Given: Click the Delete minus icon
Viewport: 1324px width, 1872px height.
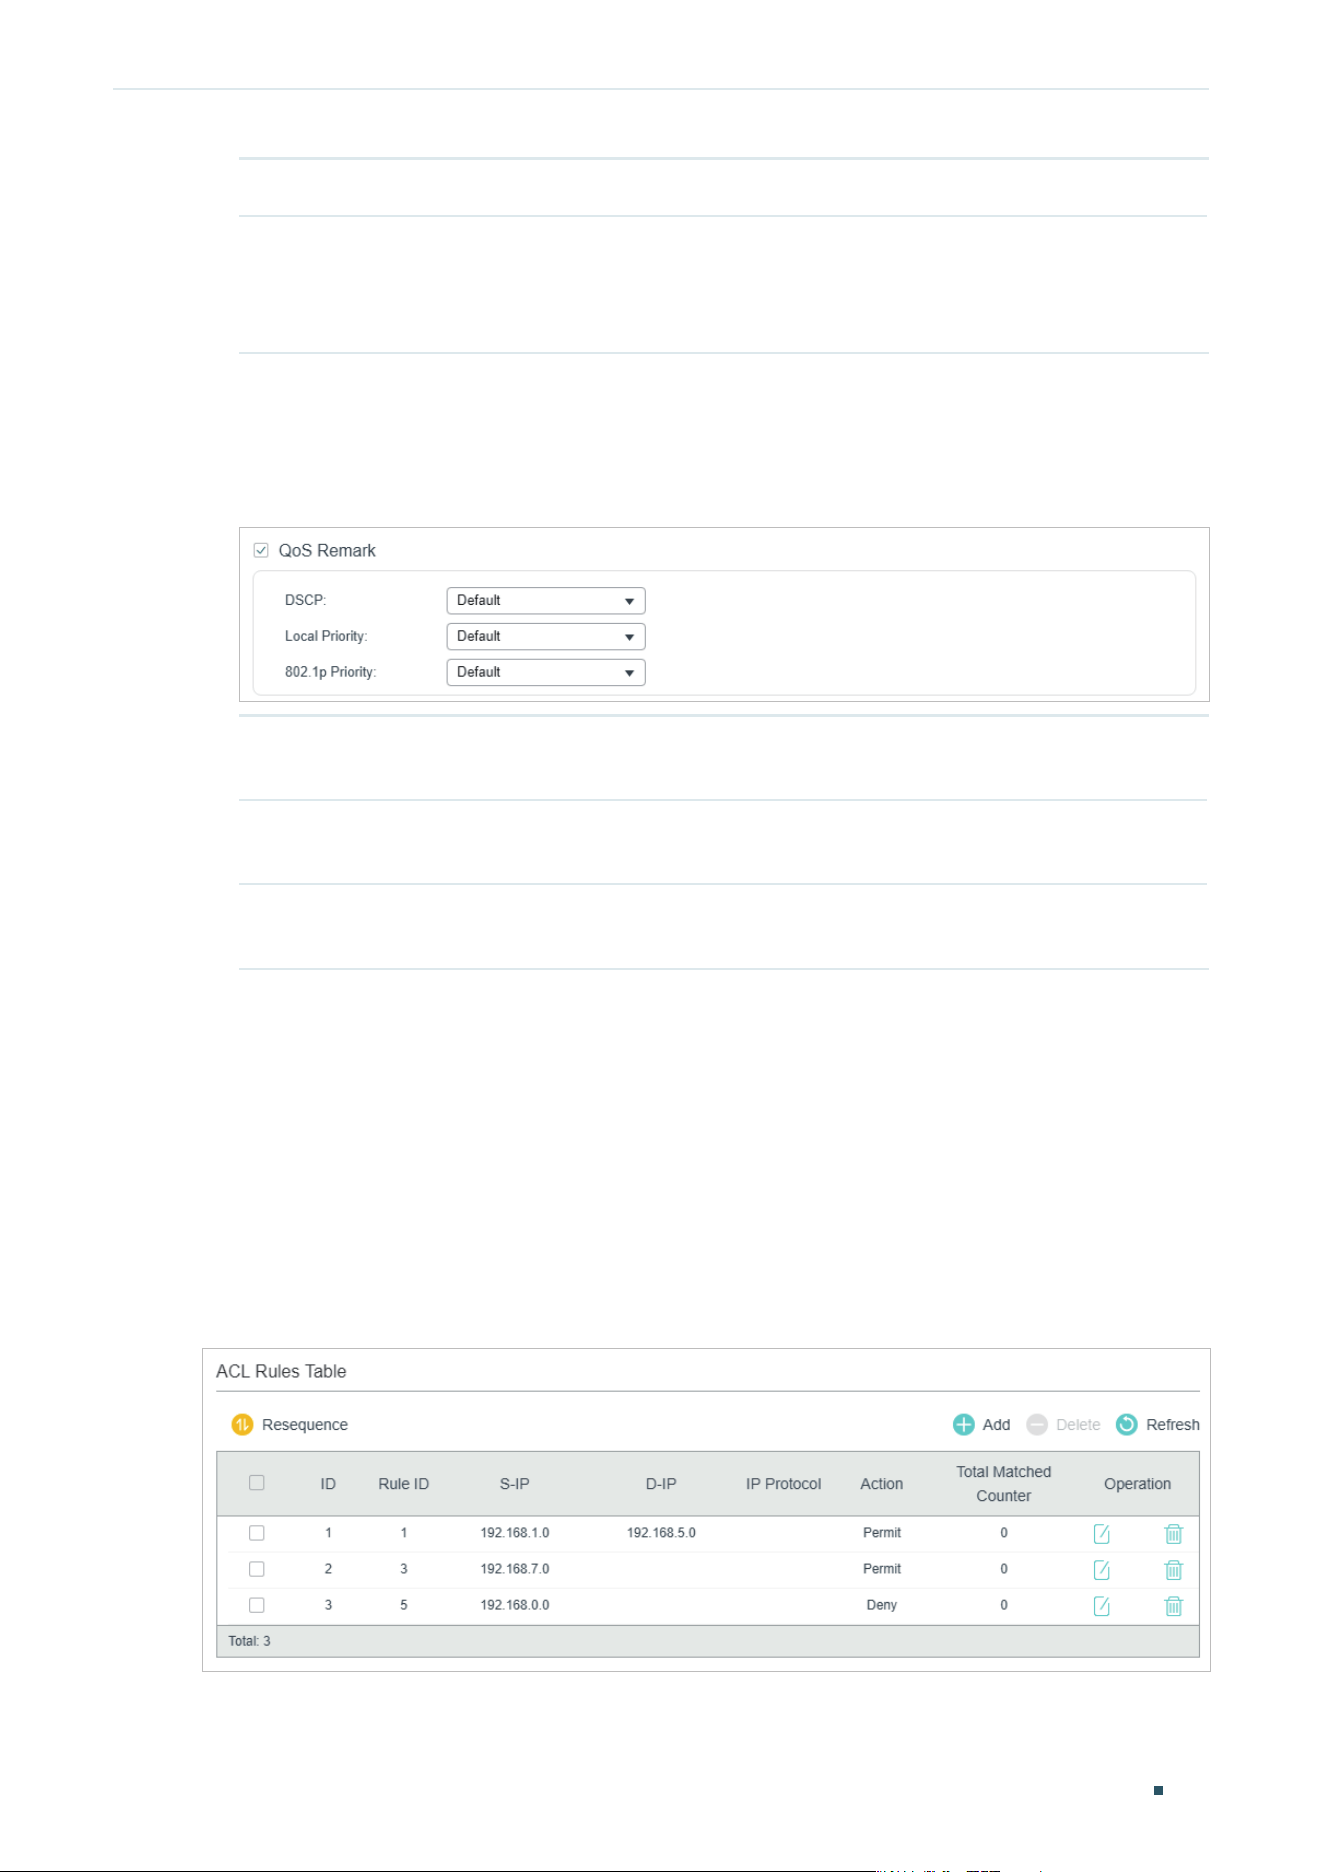Looking at the screenshot, I should pyautogui.click(x=1037, y=1425).
